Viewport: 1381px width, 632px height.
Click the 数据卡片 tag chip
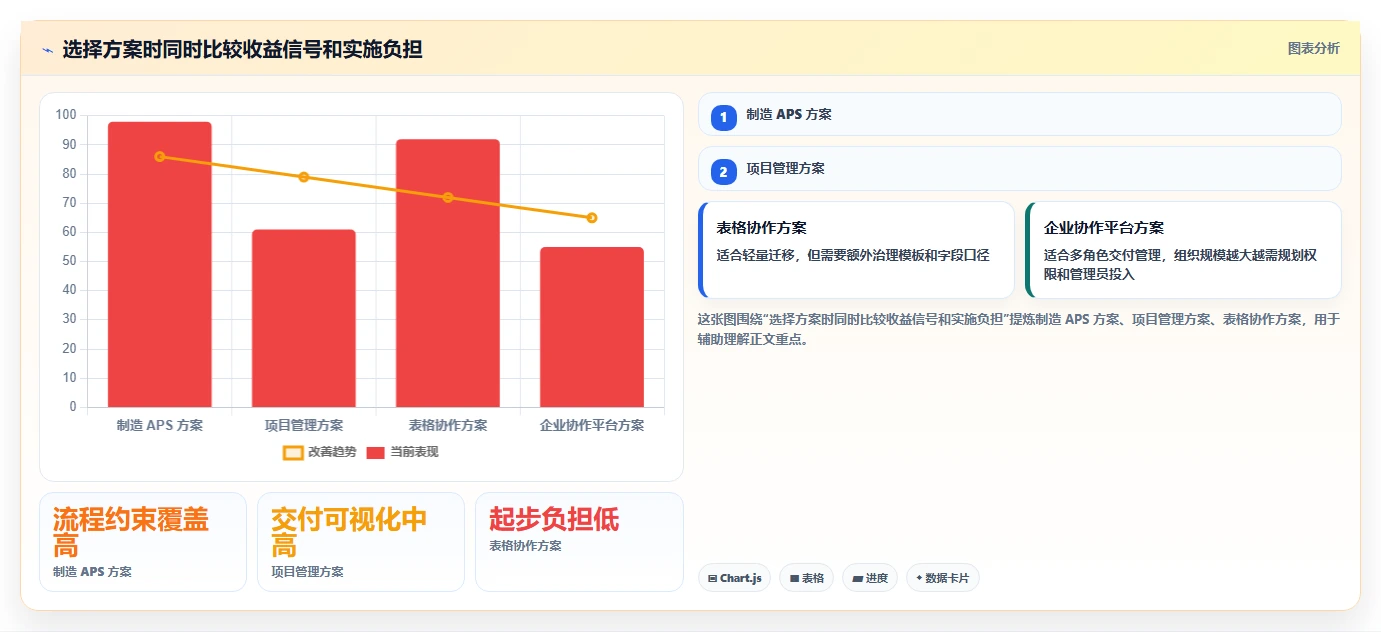(x=942, y=578)
